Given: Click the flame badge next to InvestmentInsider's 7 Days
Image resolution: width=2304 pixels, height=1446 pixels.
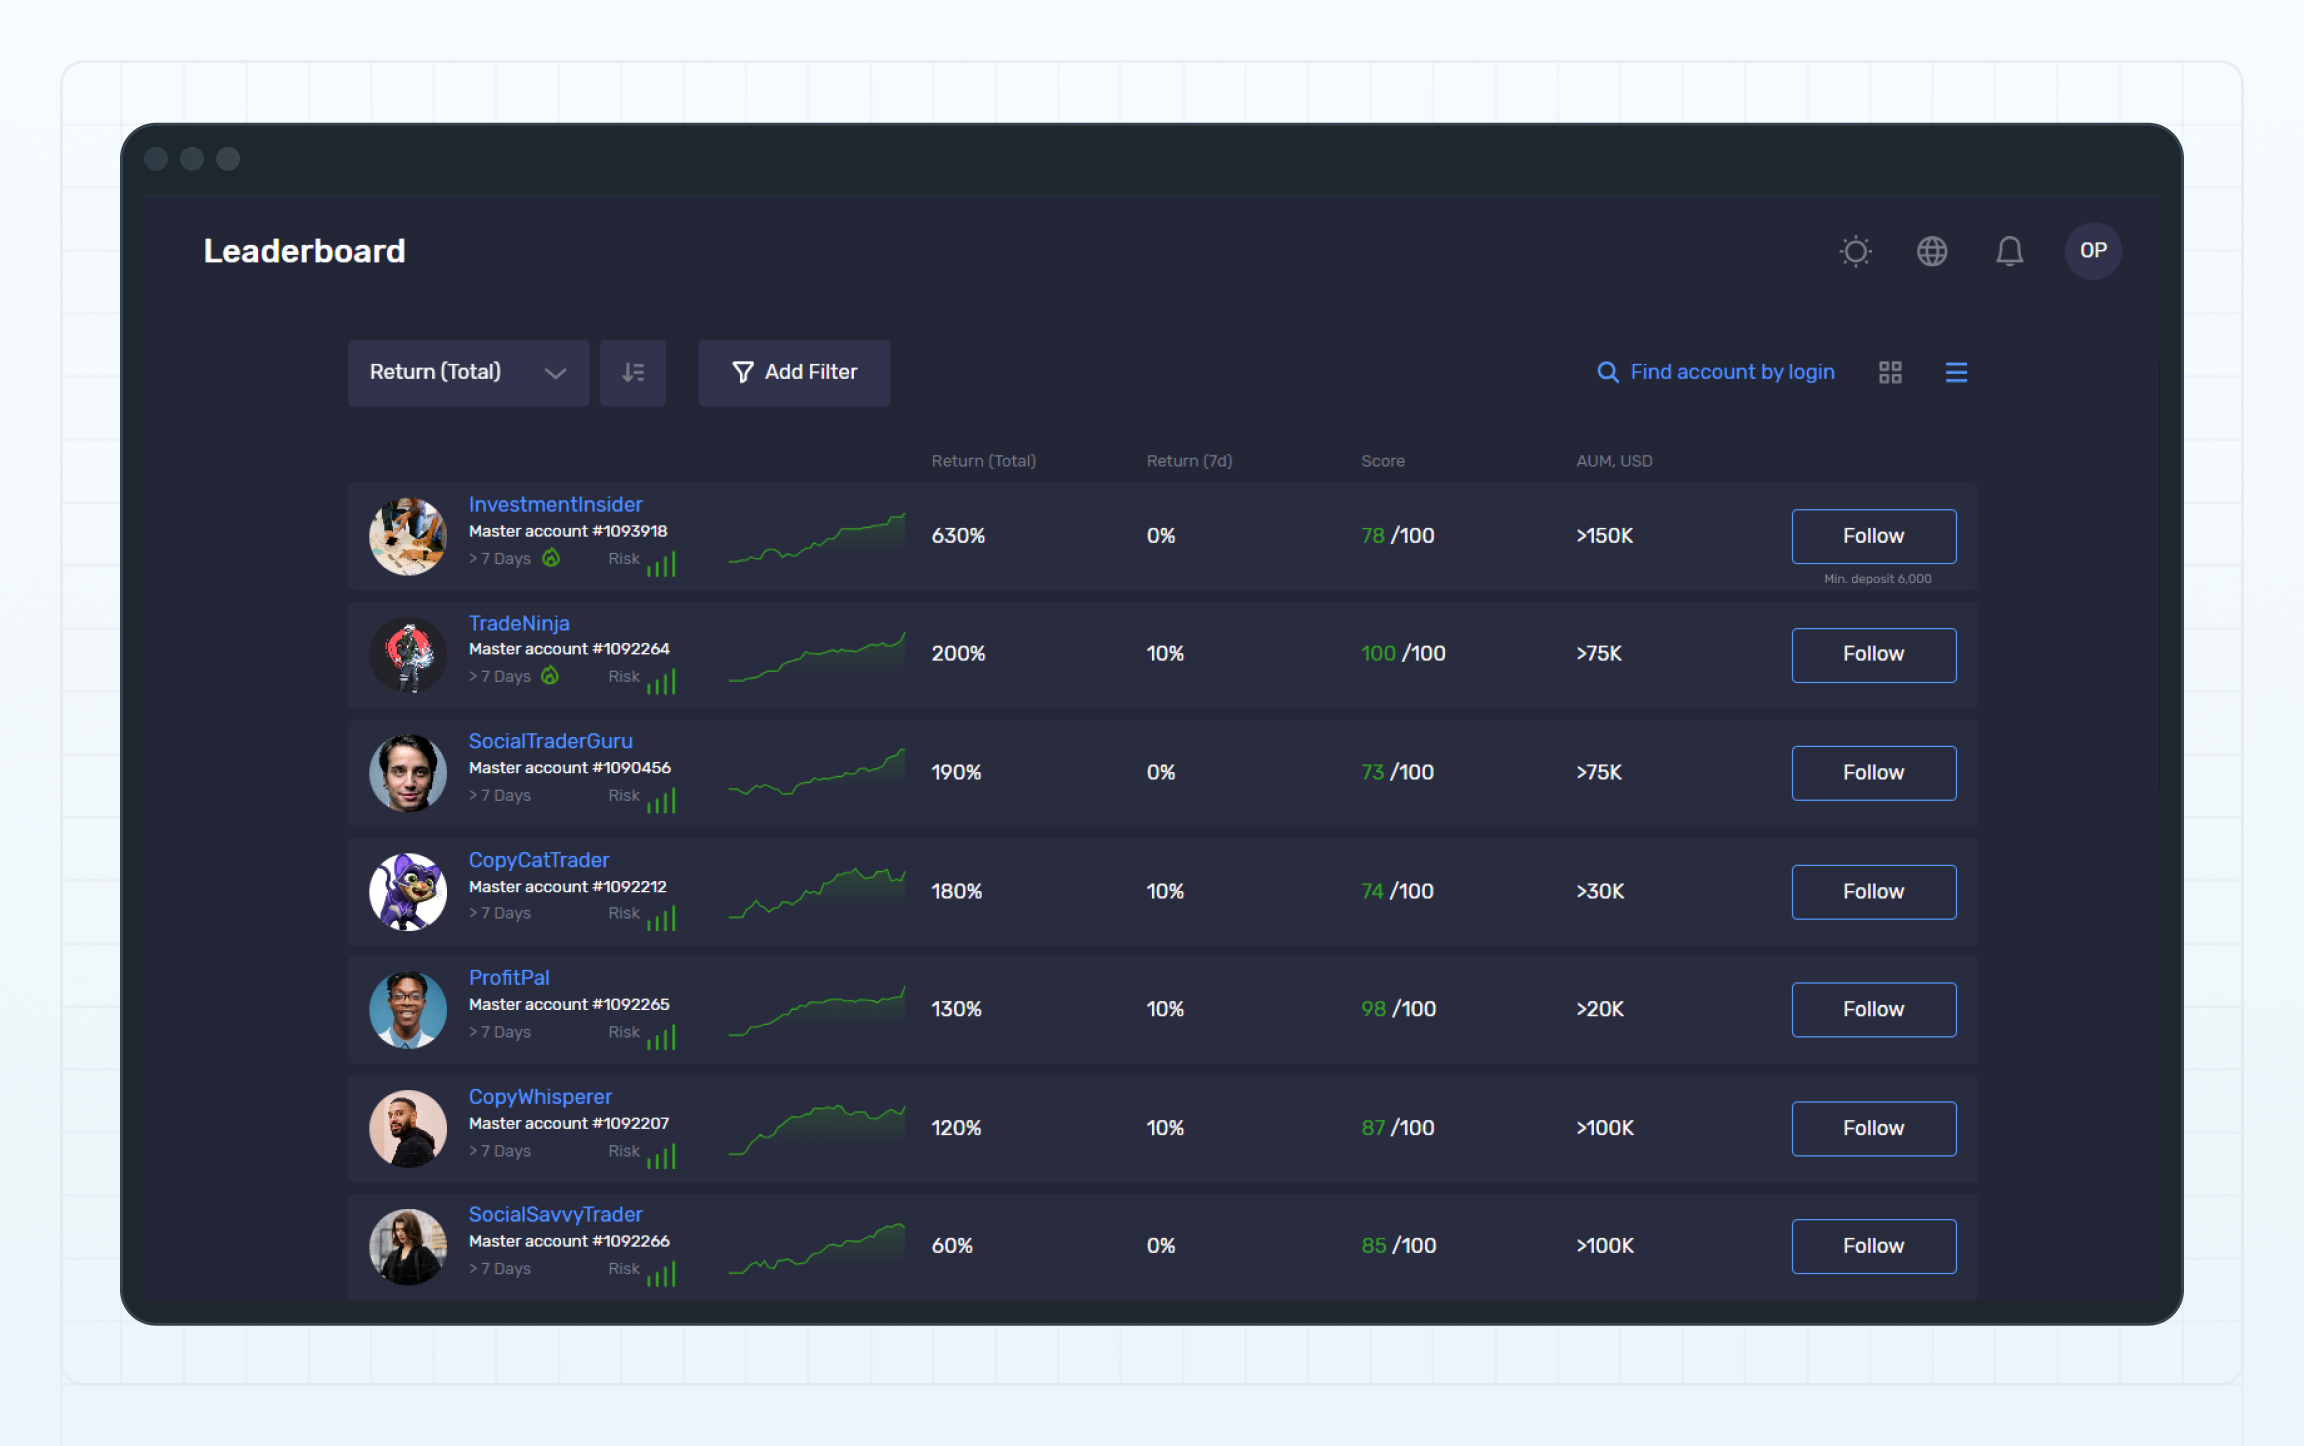Looking at the screenshot, I should coord(551,558).
